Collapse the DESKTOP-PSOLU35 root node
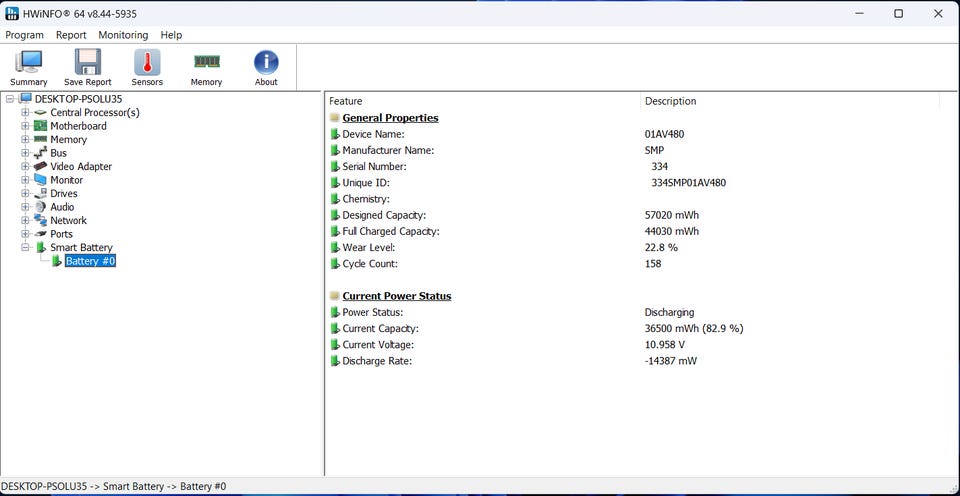 (x=10, y=99)
